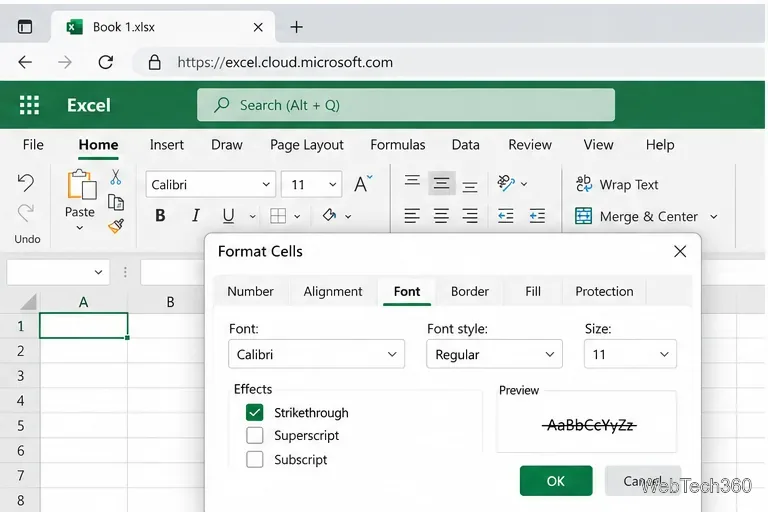This screenshot has height=512, width=768.
Task: Check the Superscript checkbox
Action: pyautogui.click(x=255, y=435)
